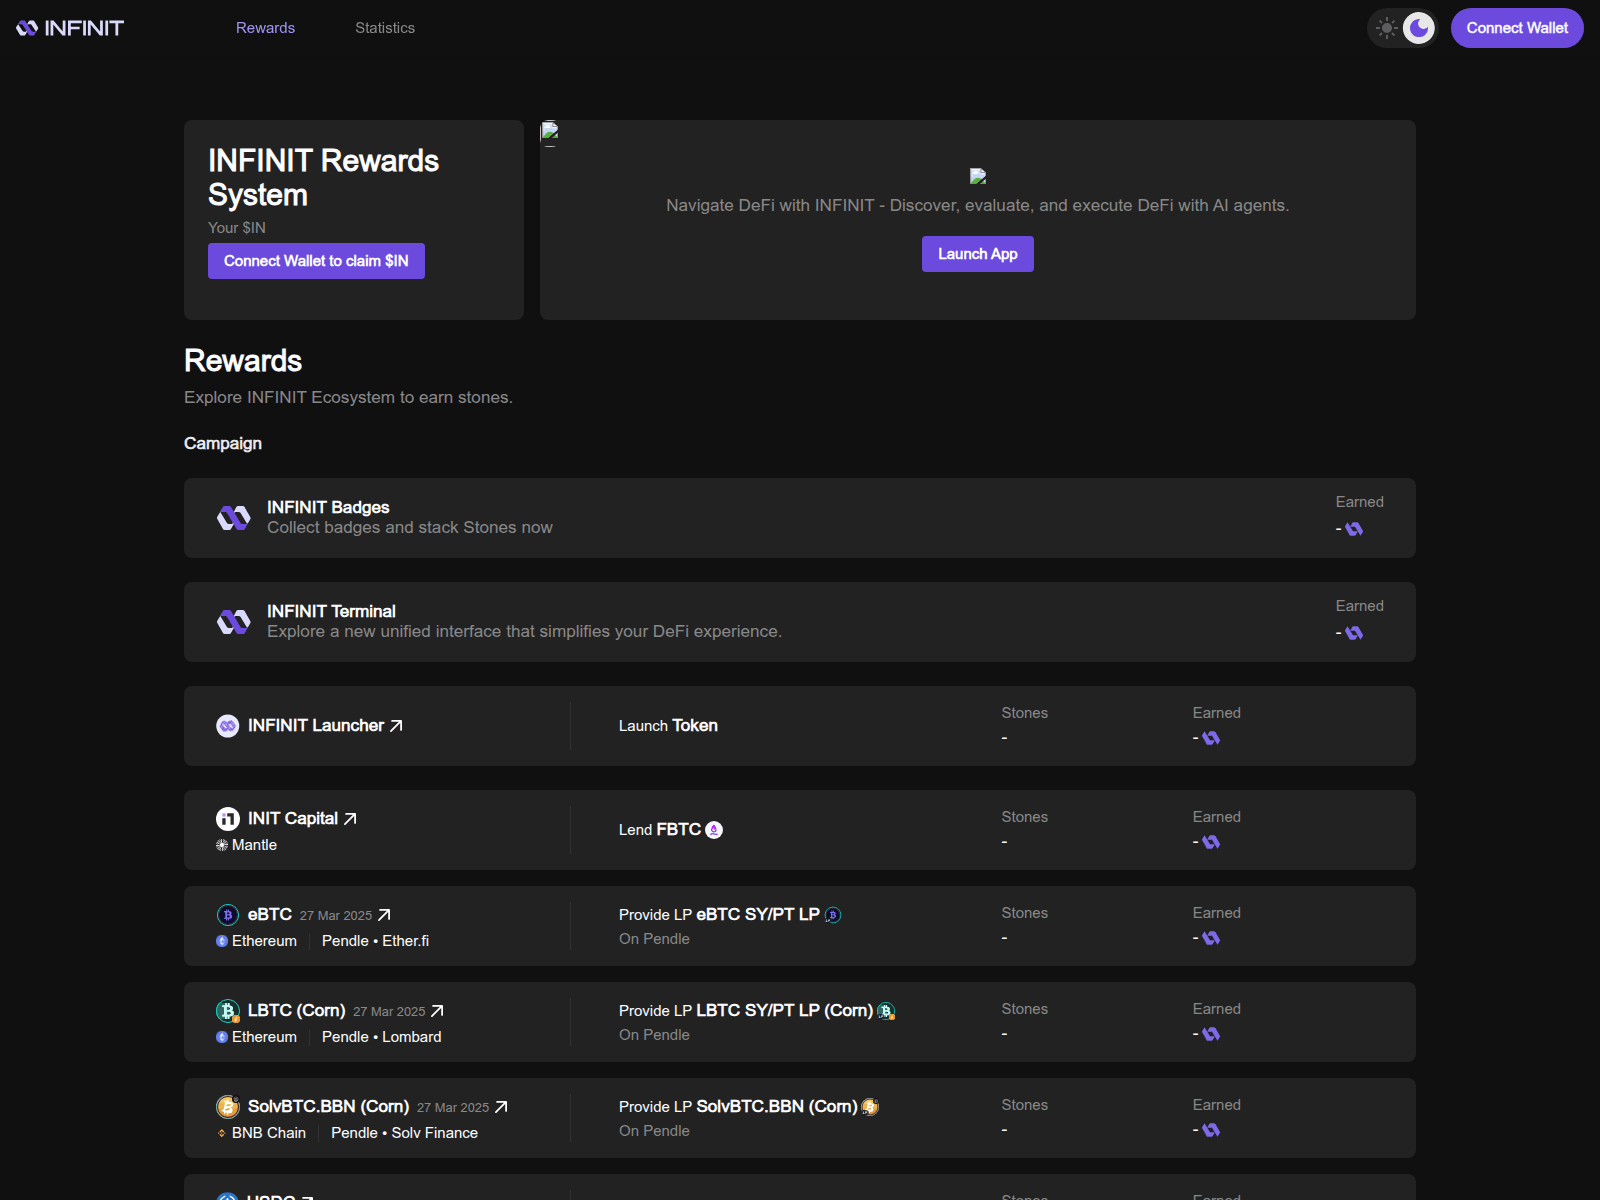The height and width of the screenshot is (1200, 1600).
Task: Click the FBTC token icon
Action: click(x=714, y=830)
